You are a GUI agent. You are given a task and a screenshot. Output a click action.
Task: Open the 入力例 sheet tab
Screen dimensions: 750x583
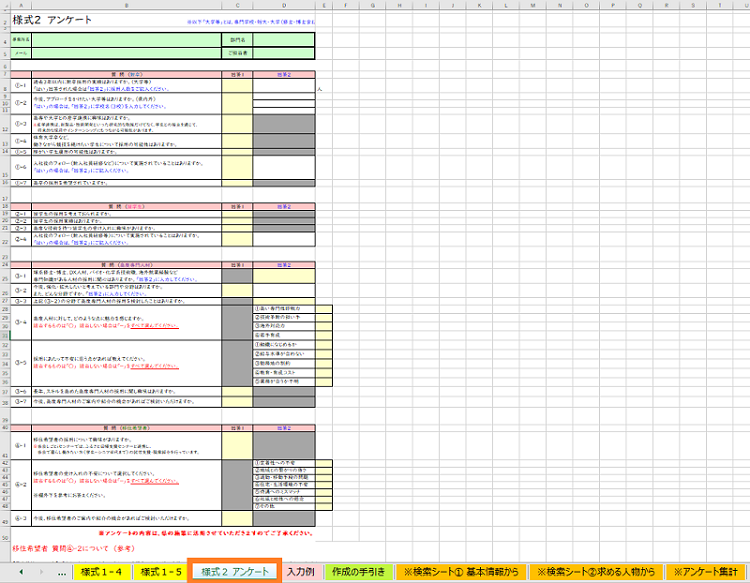coord(301,571)
